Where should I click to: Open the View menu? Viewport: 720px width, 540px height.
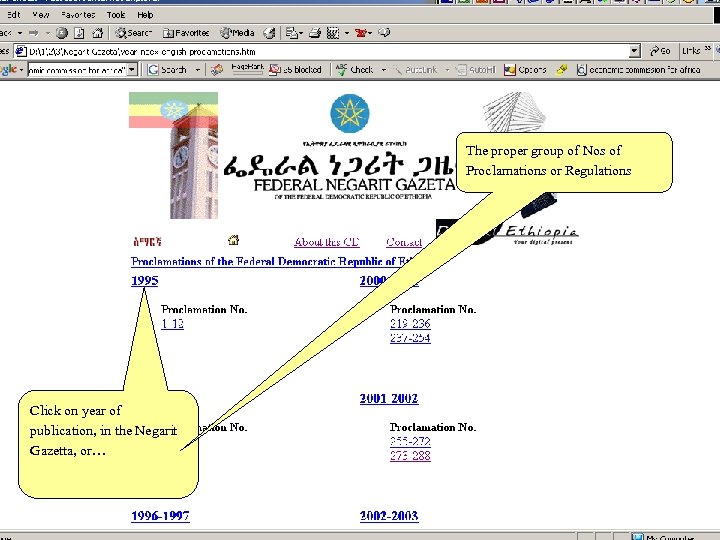tap(41, 15)
